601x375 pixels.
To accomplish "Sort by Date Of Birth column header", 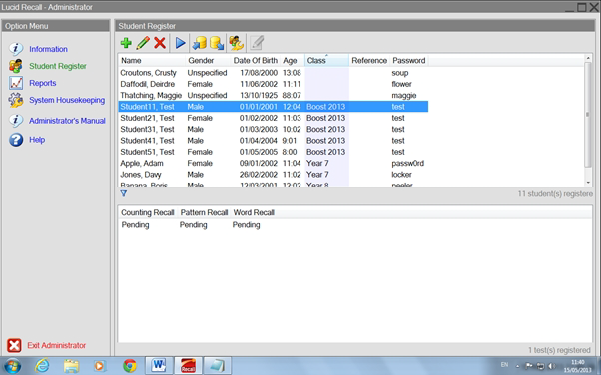I will (x=256, y=61).
